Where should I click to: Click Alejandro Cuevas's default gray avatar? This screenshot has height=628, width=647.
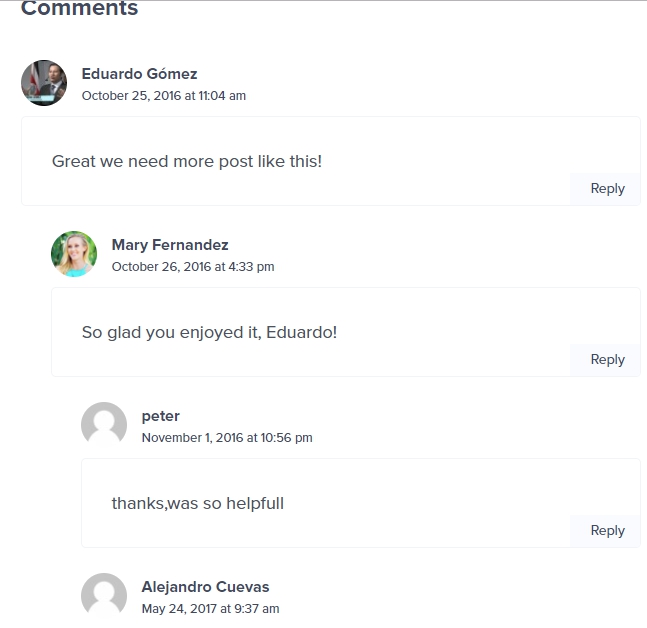pyautogui.click(x=104, y=596)
